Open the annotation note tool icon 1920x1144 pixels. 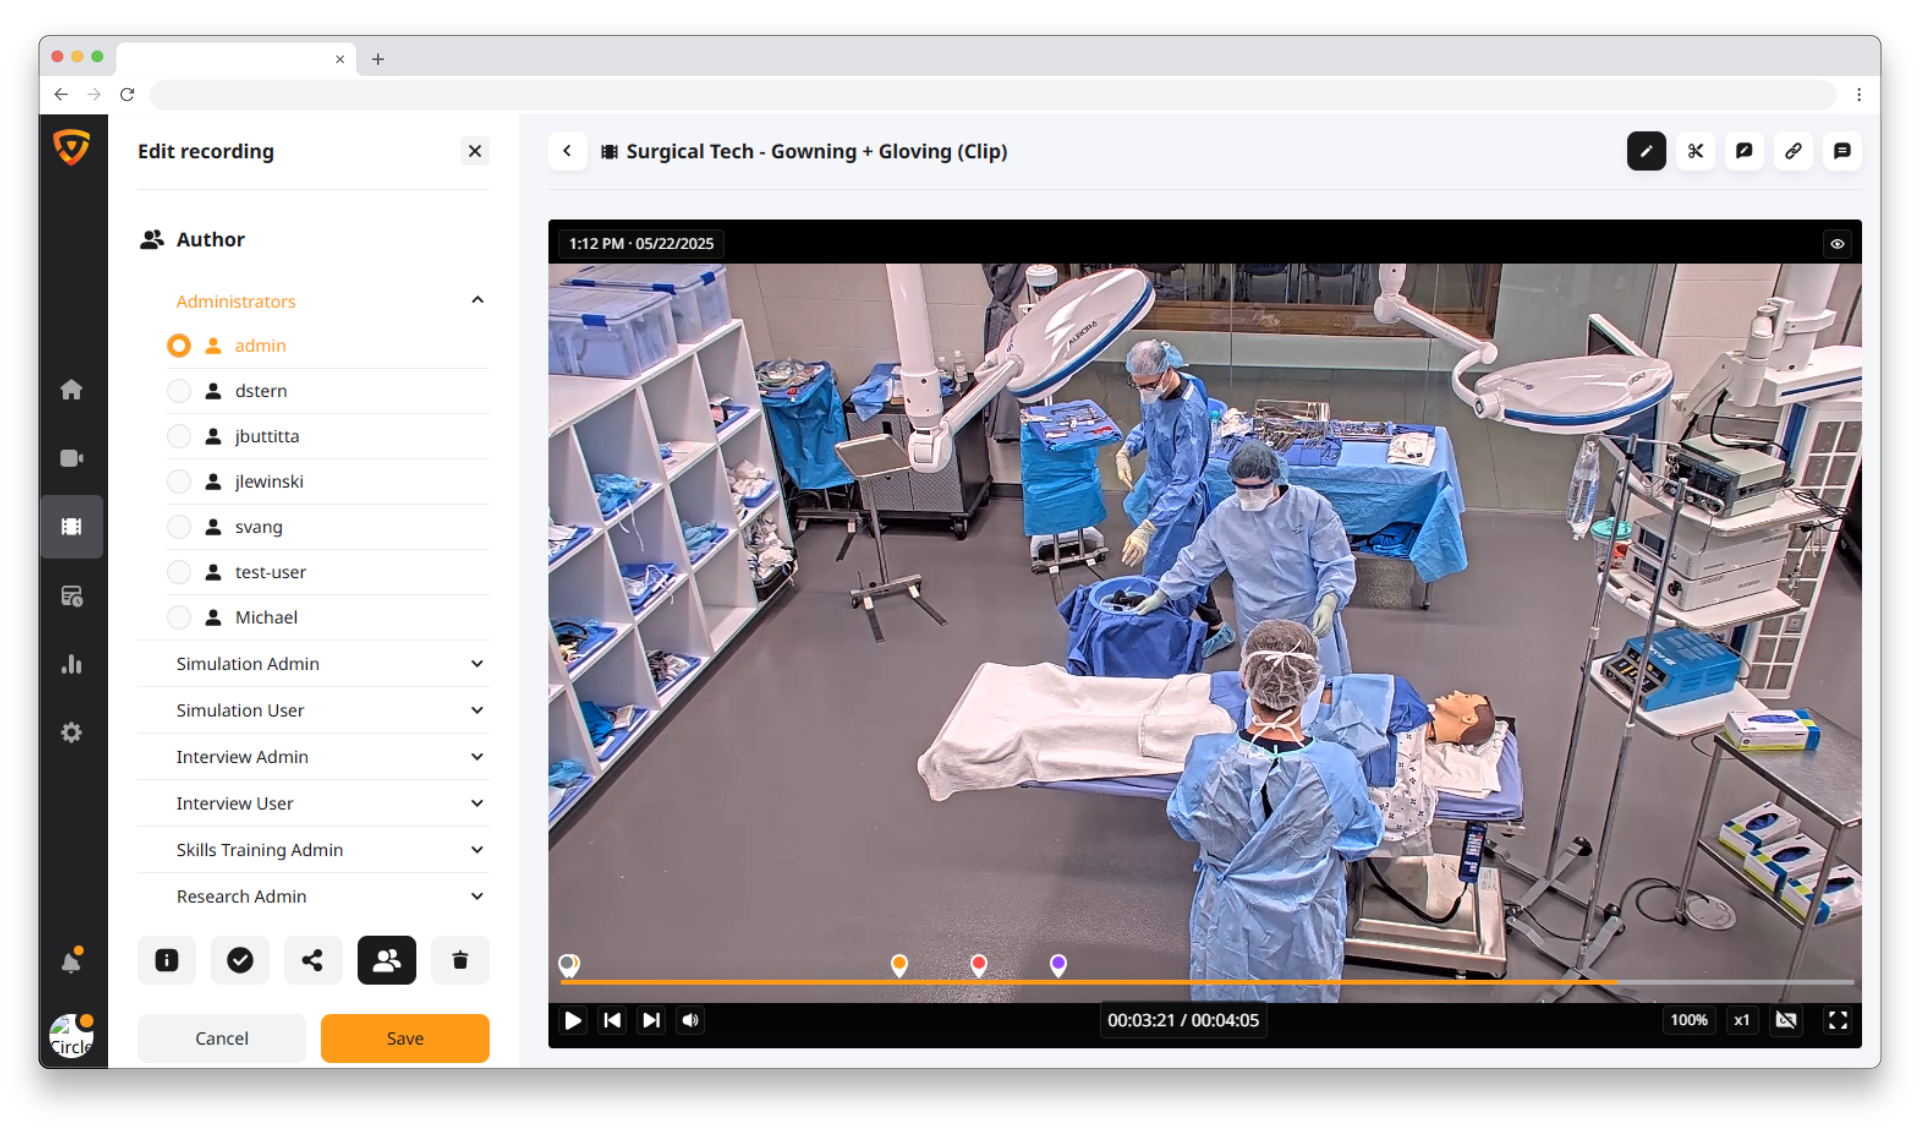1744,151
